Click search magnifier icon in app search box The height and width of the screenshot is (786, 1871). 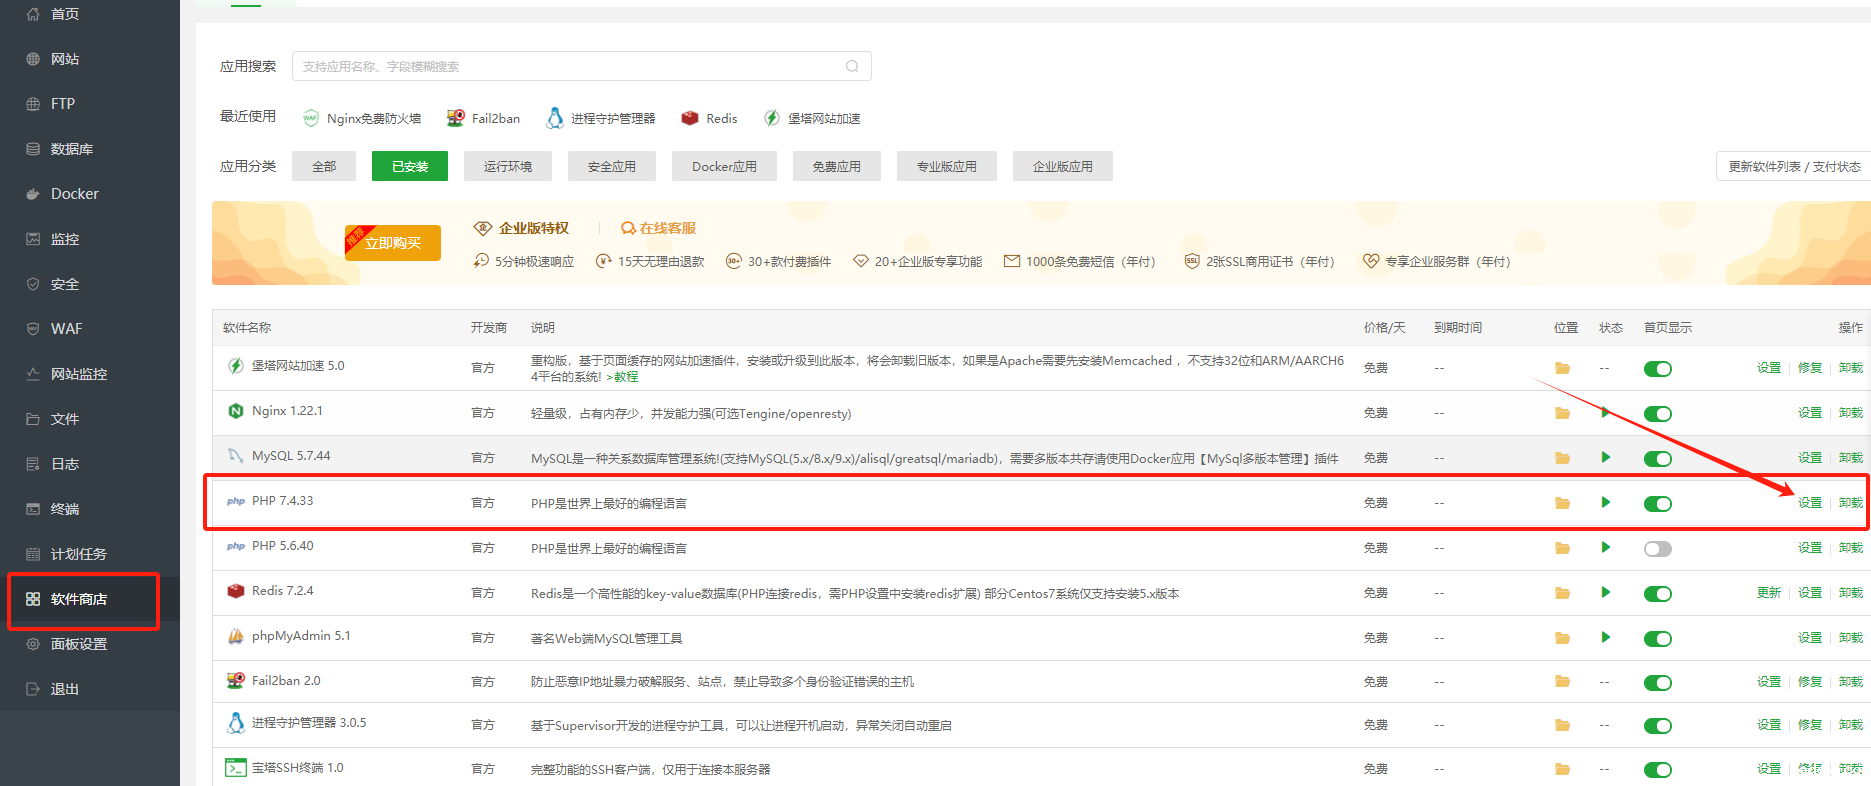click(x=852, y=66)
